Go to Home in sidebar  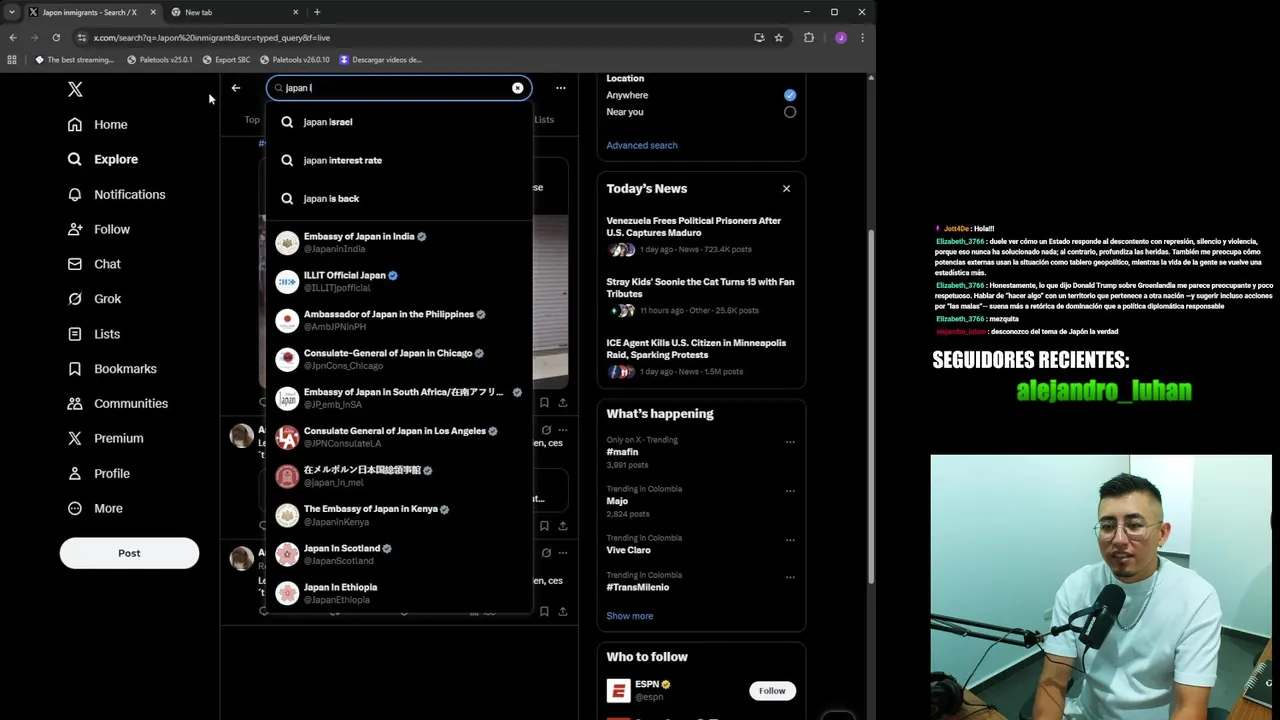pyautogui.click(x=98, y=124)
